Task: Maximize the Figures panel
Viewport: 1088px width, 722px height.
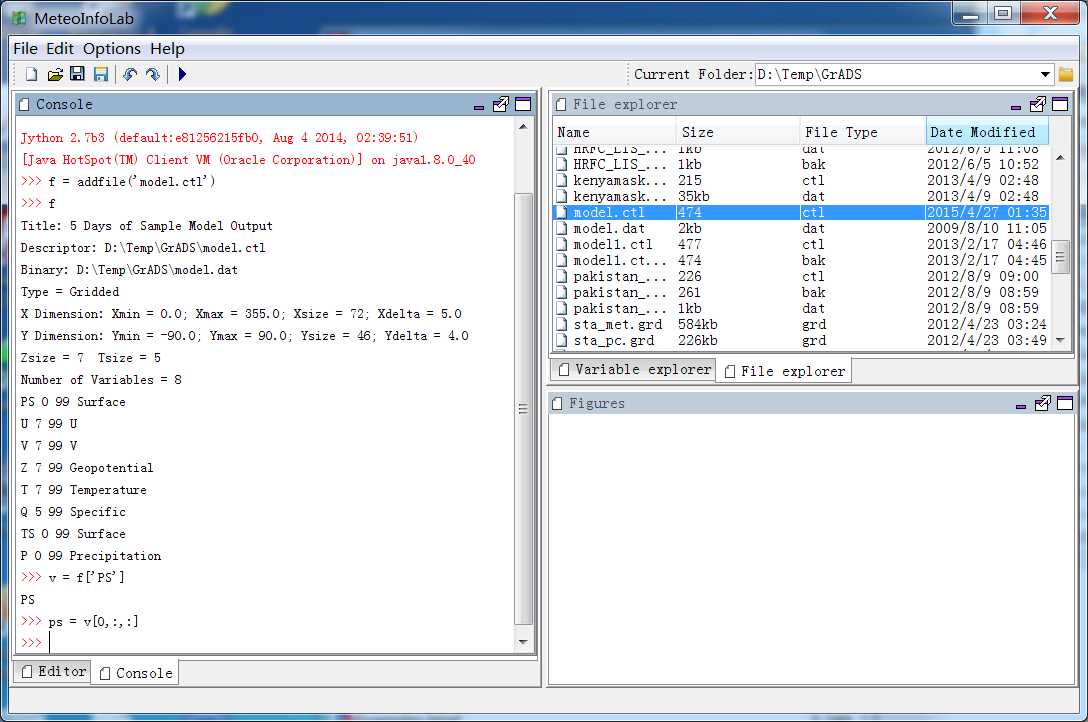Action: point(1065,403)
